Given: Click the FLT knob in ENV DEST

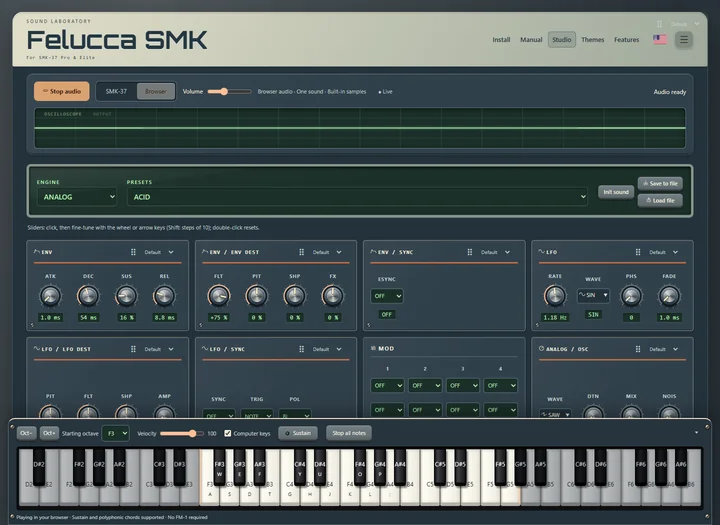Looking at the screenshot, I should (219, 296).
